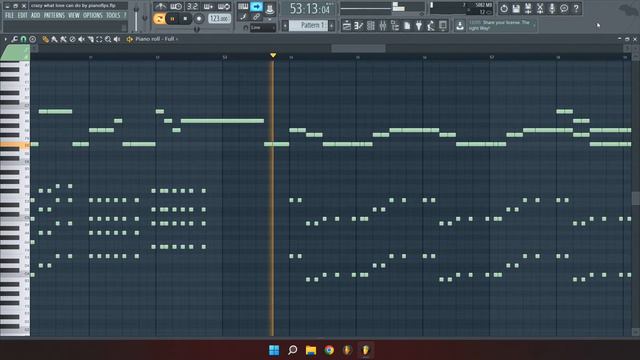Open the Piano roll window button
Image resolution: width=640 pixels, height=360 pixels.
[x=358, y=26]
